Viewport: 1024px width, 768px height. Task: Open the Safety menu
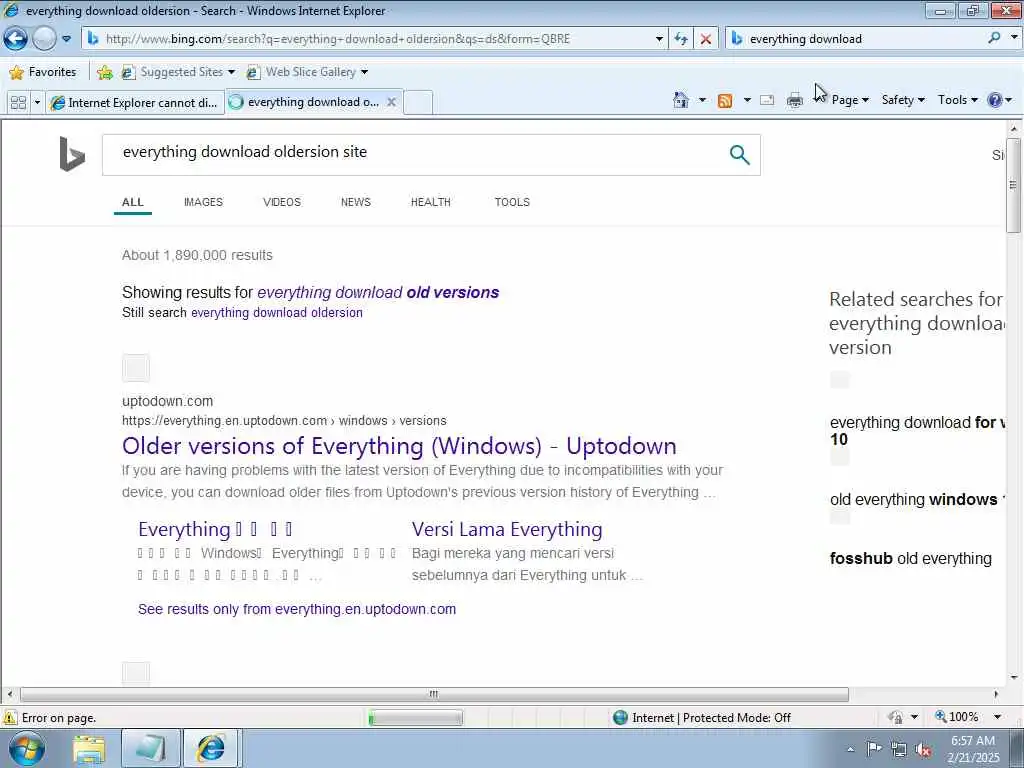point(903,100)
